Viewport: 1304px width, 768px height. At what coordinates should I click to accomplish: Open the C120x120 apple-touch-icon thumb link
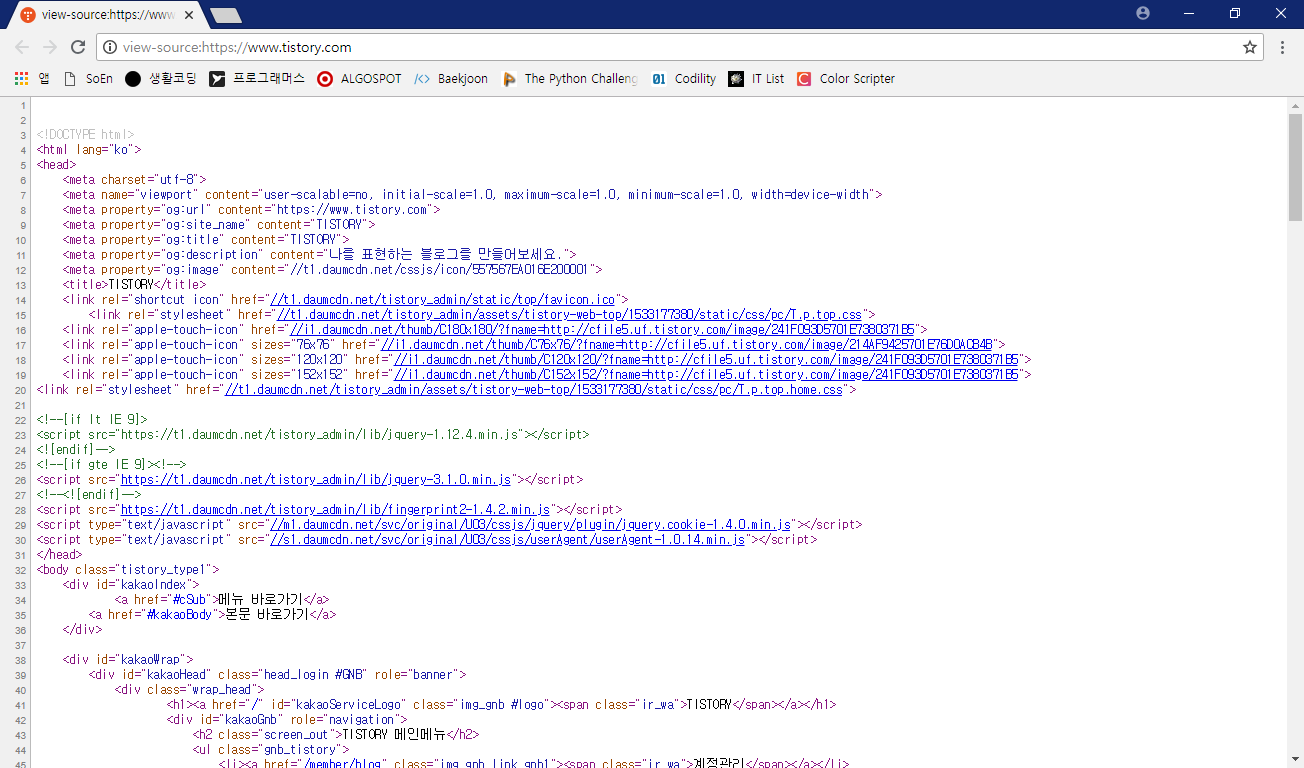708,359
